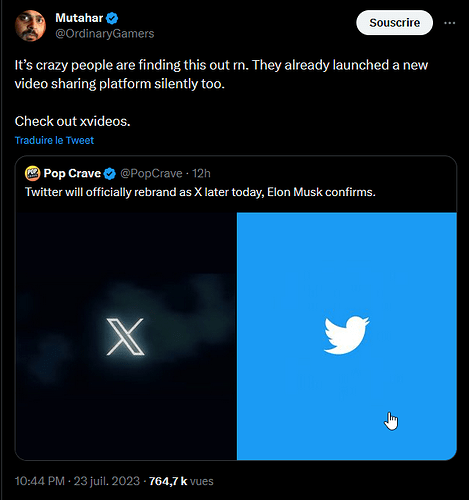Click Mutahar's blue verified badge
This screenshot has width=469, height=500.
112,18
